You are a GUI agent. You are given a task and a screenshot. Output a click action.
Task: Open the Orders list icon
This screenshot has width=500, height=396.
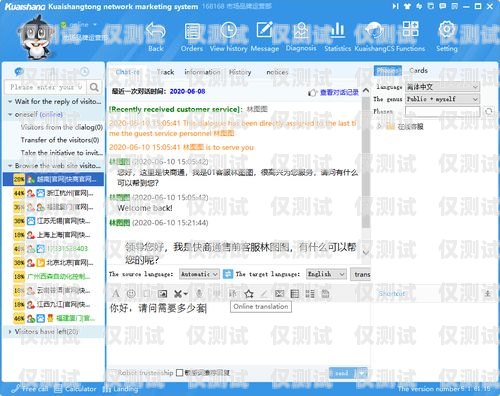[x=192, y=32]
